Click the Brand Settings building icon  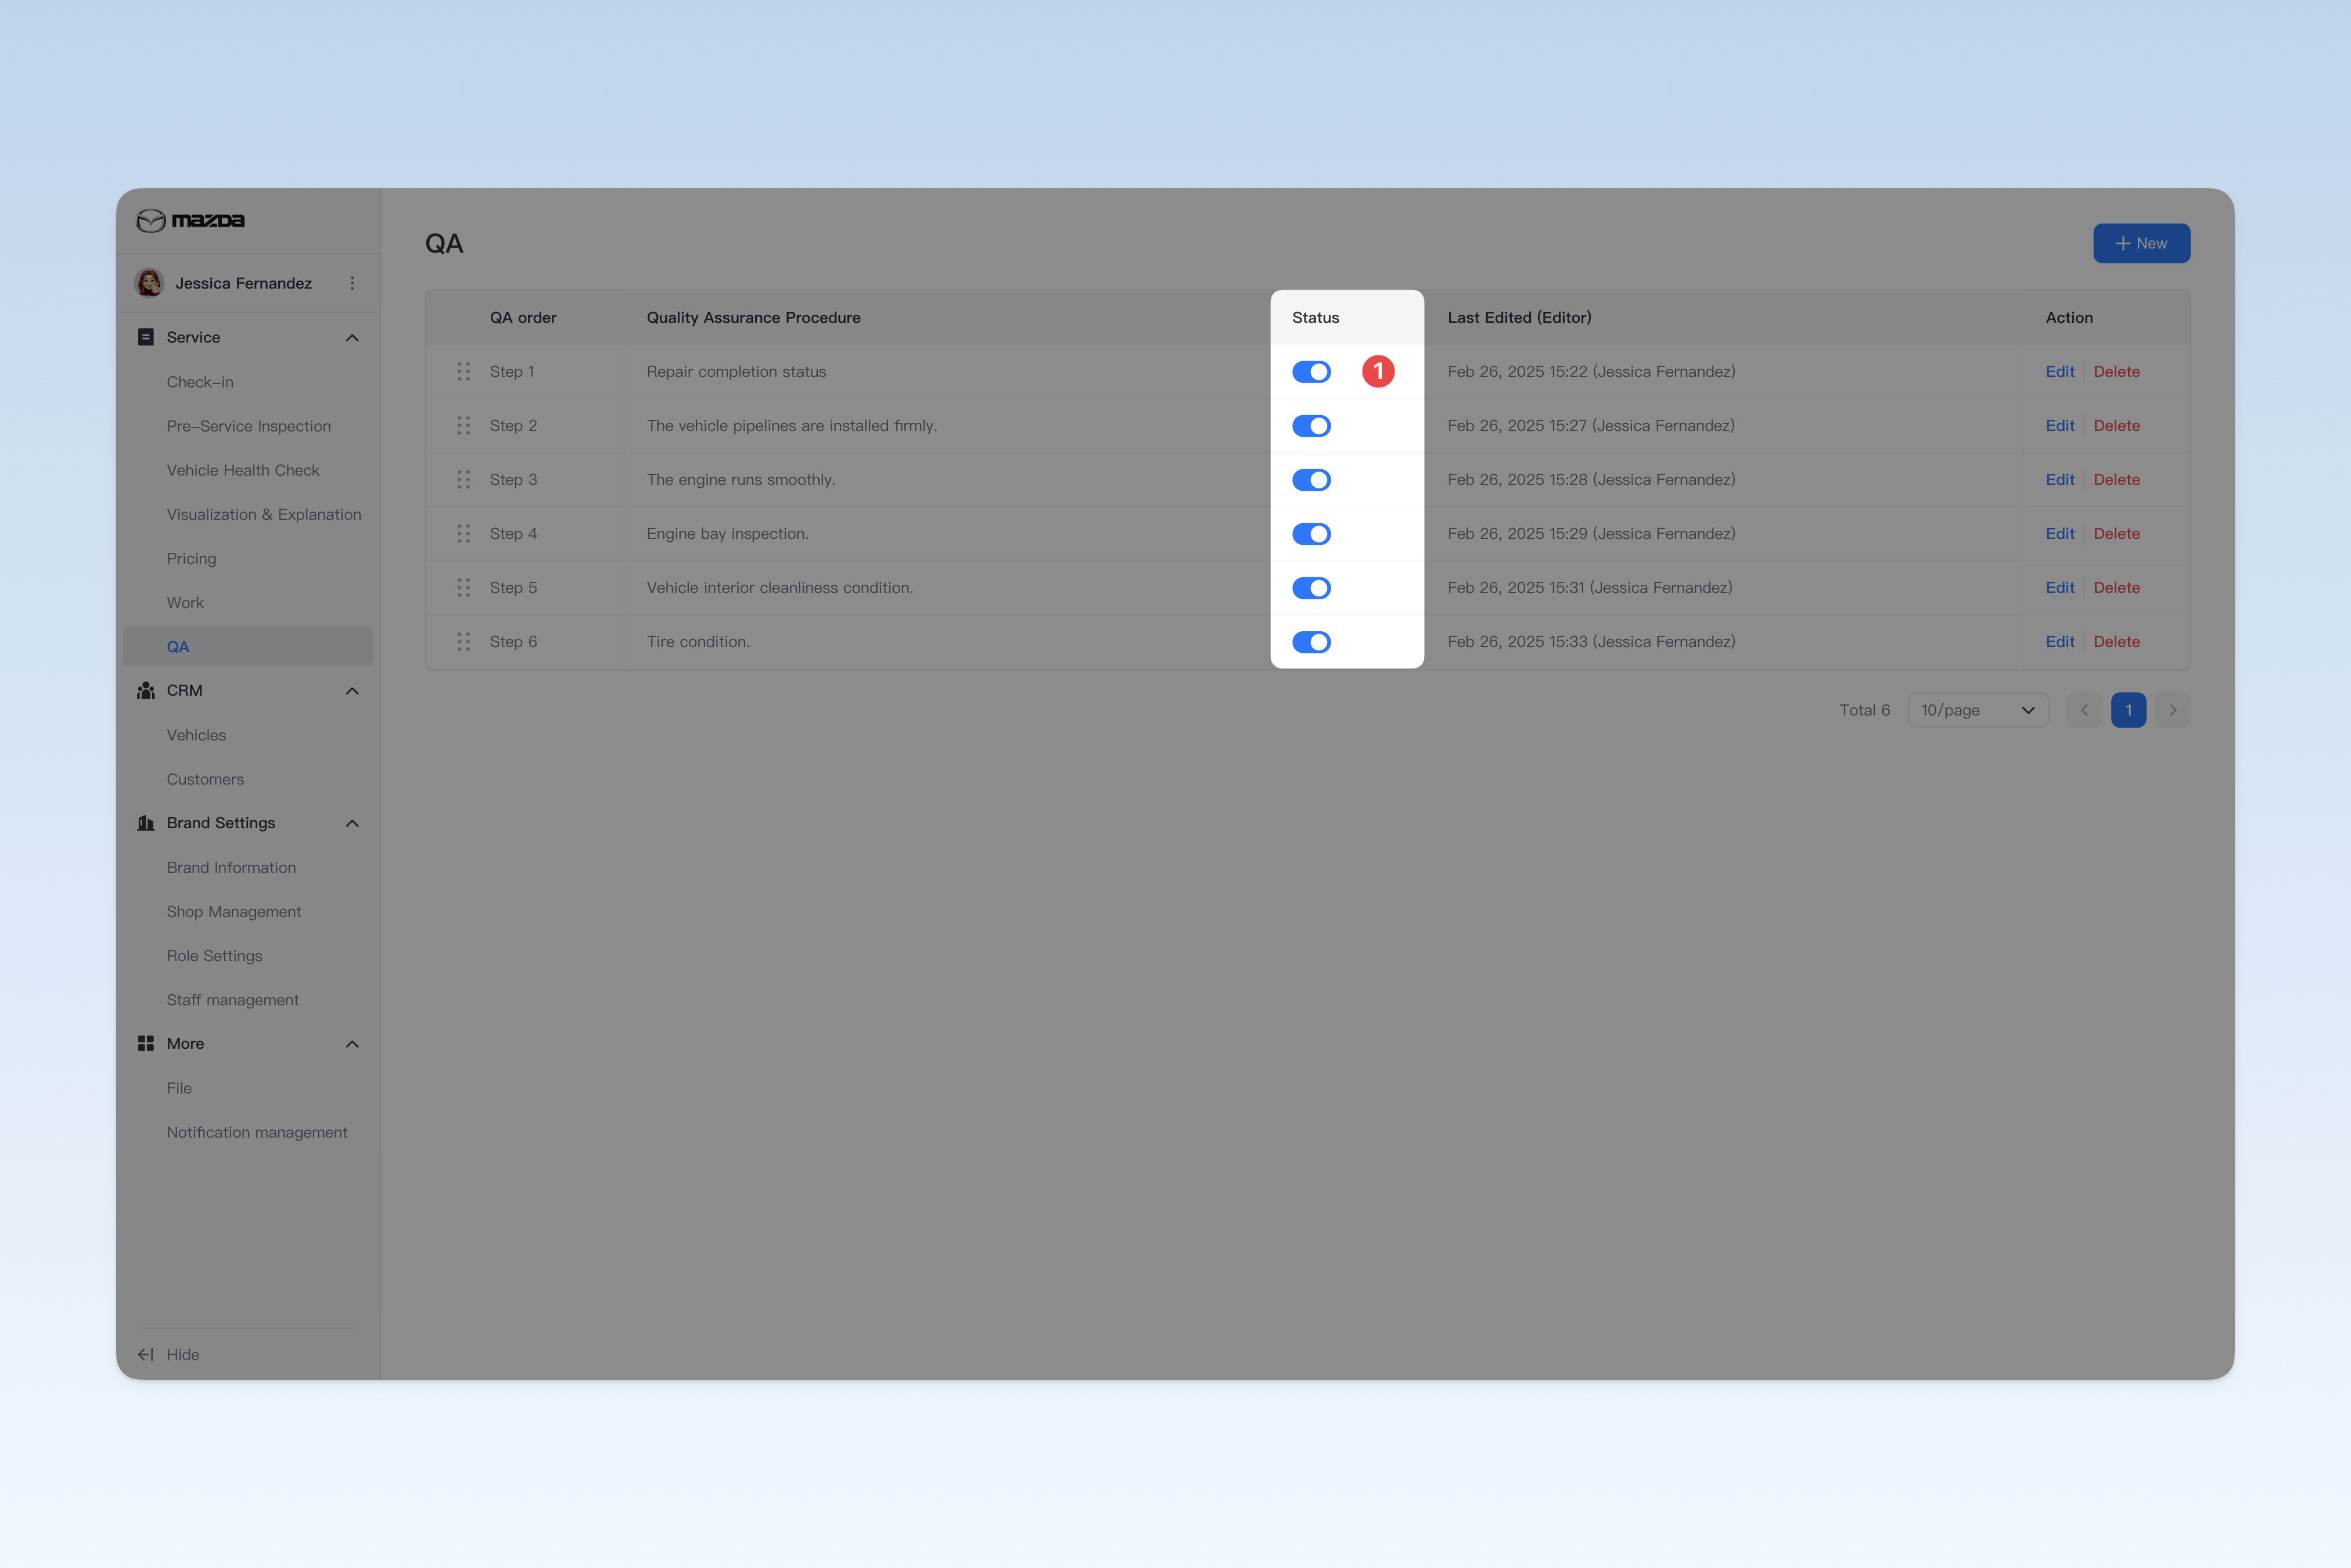[146, 823]
